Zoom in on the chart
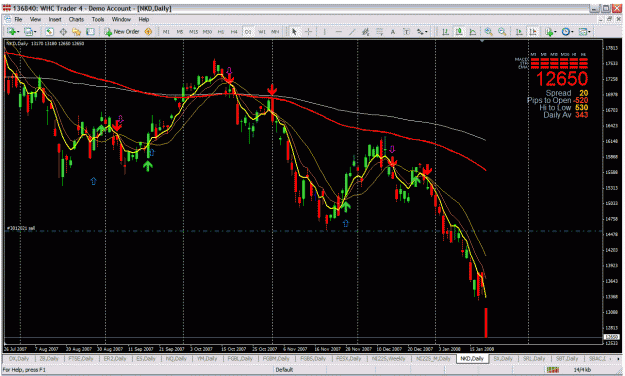This screenshot has height=376, width=625. tap(488, 31)
